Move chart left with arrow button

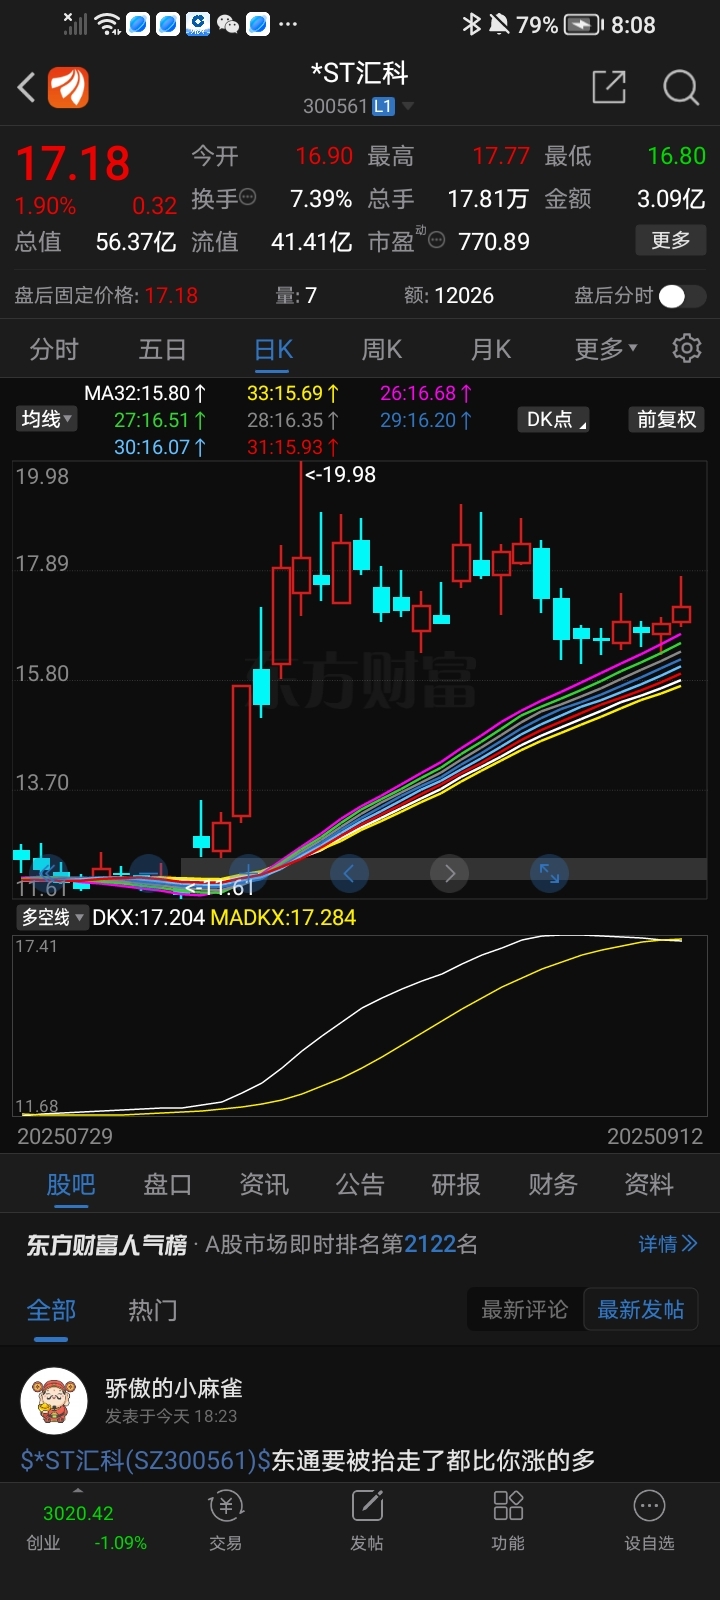coord(349,874)
